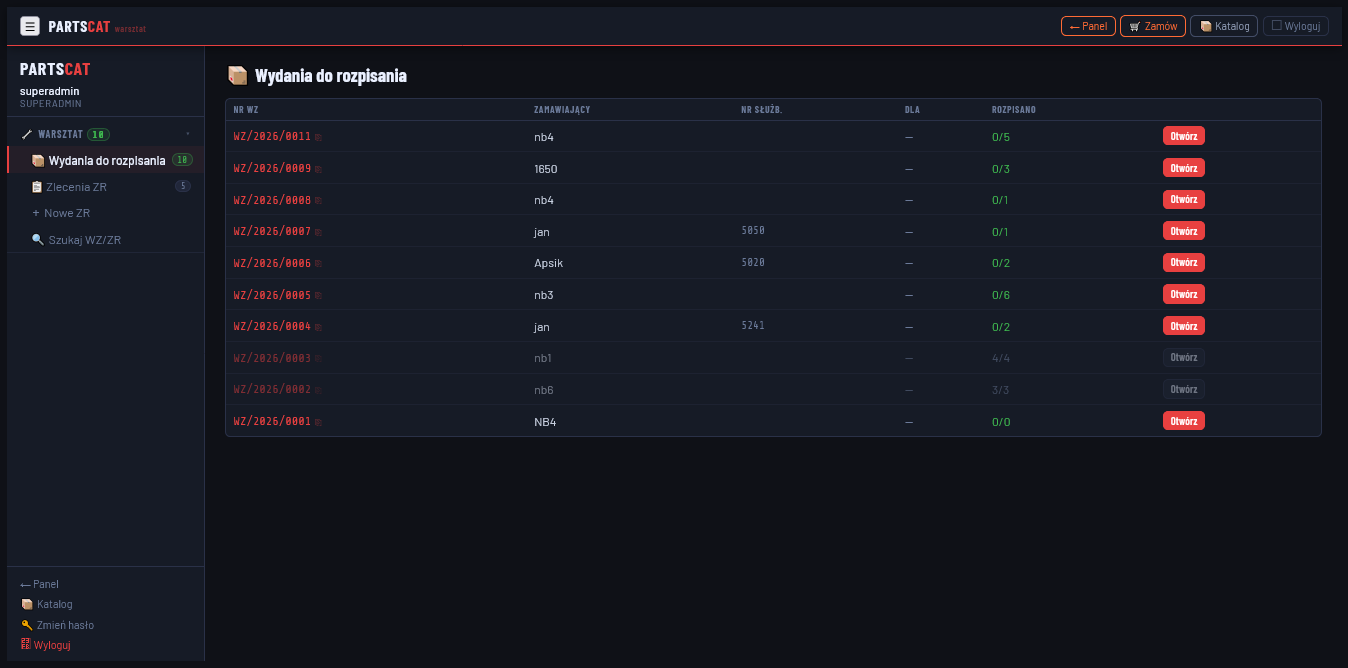Click copy icon next to WZ/2026/0004

(x=319, y=327)
